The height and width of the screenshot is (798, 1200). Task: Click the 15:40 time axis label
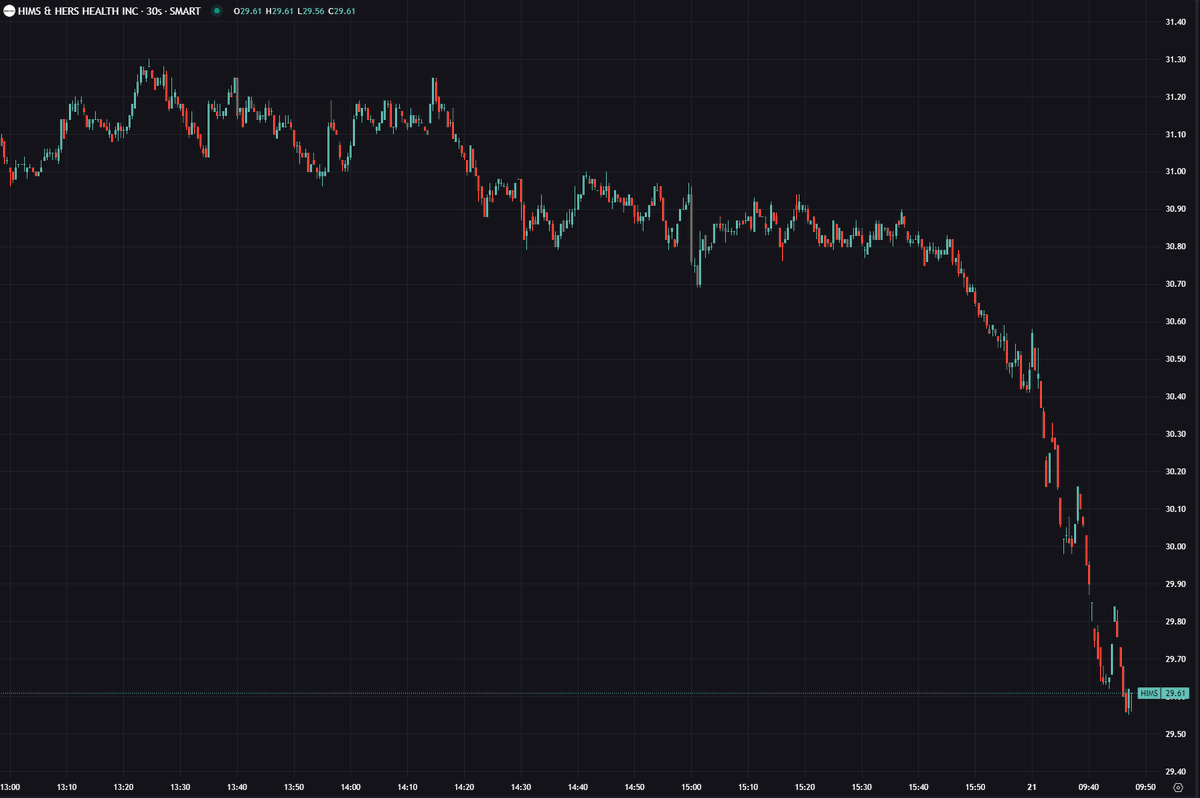tap(919, 787)
